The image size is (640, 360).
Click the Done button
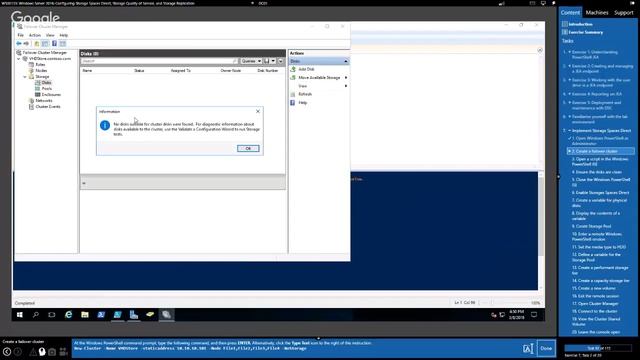coord(546,348)
